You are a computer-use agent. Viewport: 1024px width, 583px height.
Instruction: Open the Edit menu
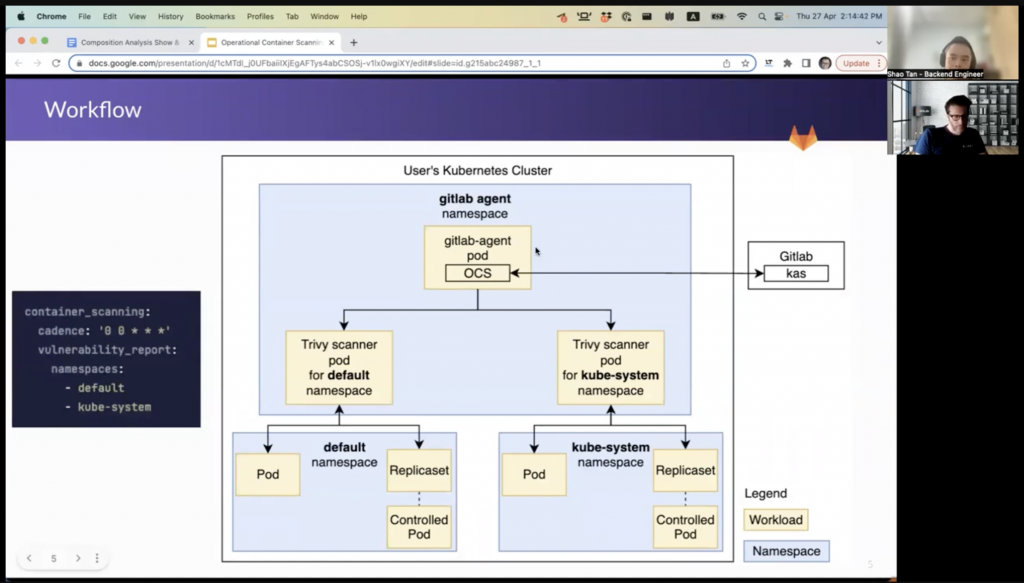tap(110, 16)
